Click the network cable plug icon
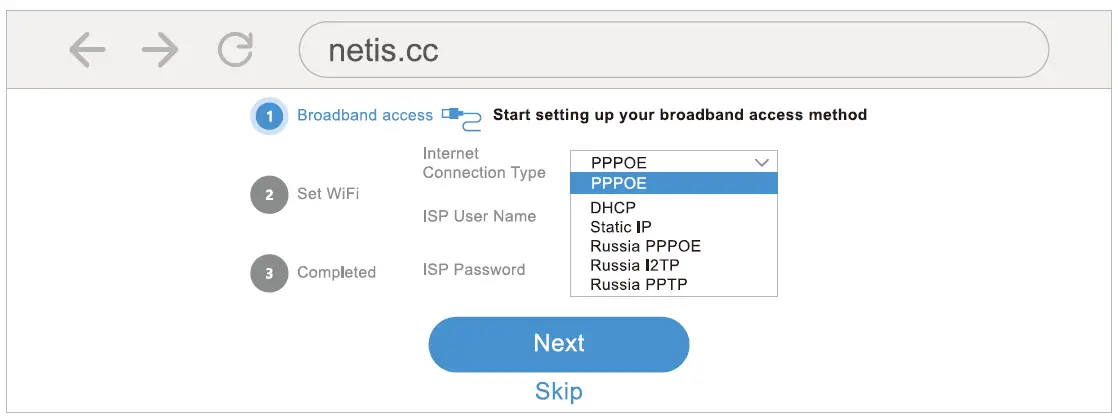 coord(462,116)
